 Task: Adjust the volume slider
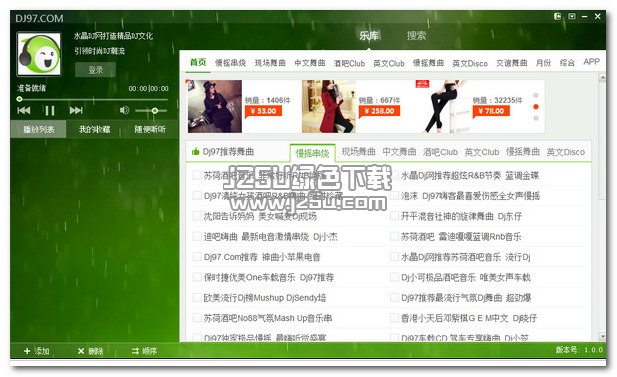pos(151,111)
